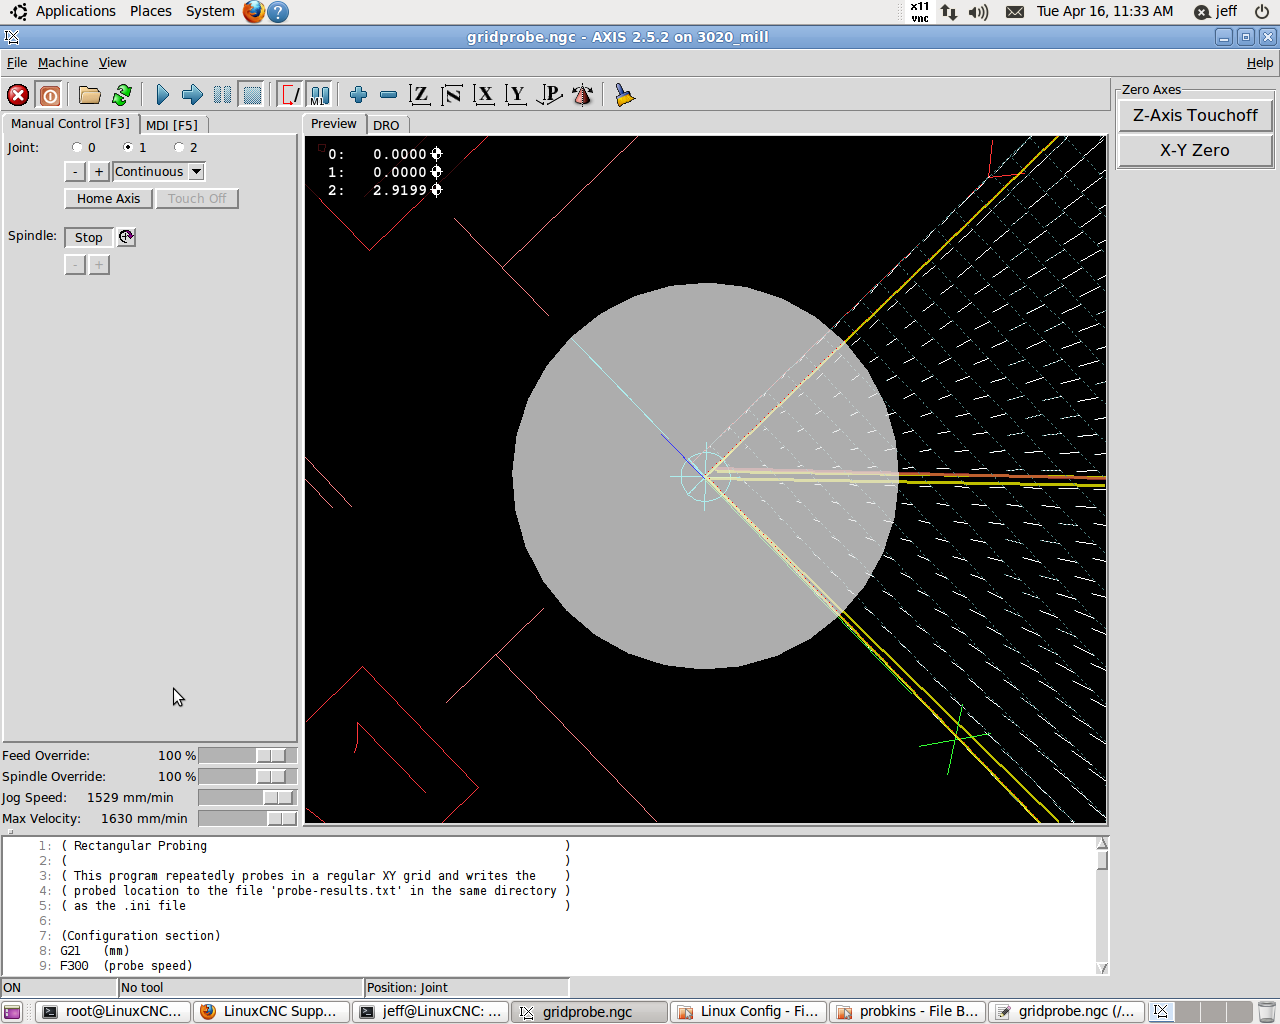
Task: Run next line with step icon
Action: click(192, 95)
